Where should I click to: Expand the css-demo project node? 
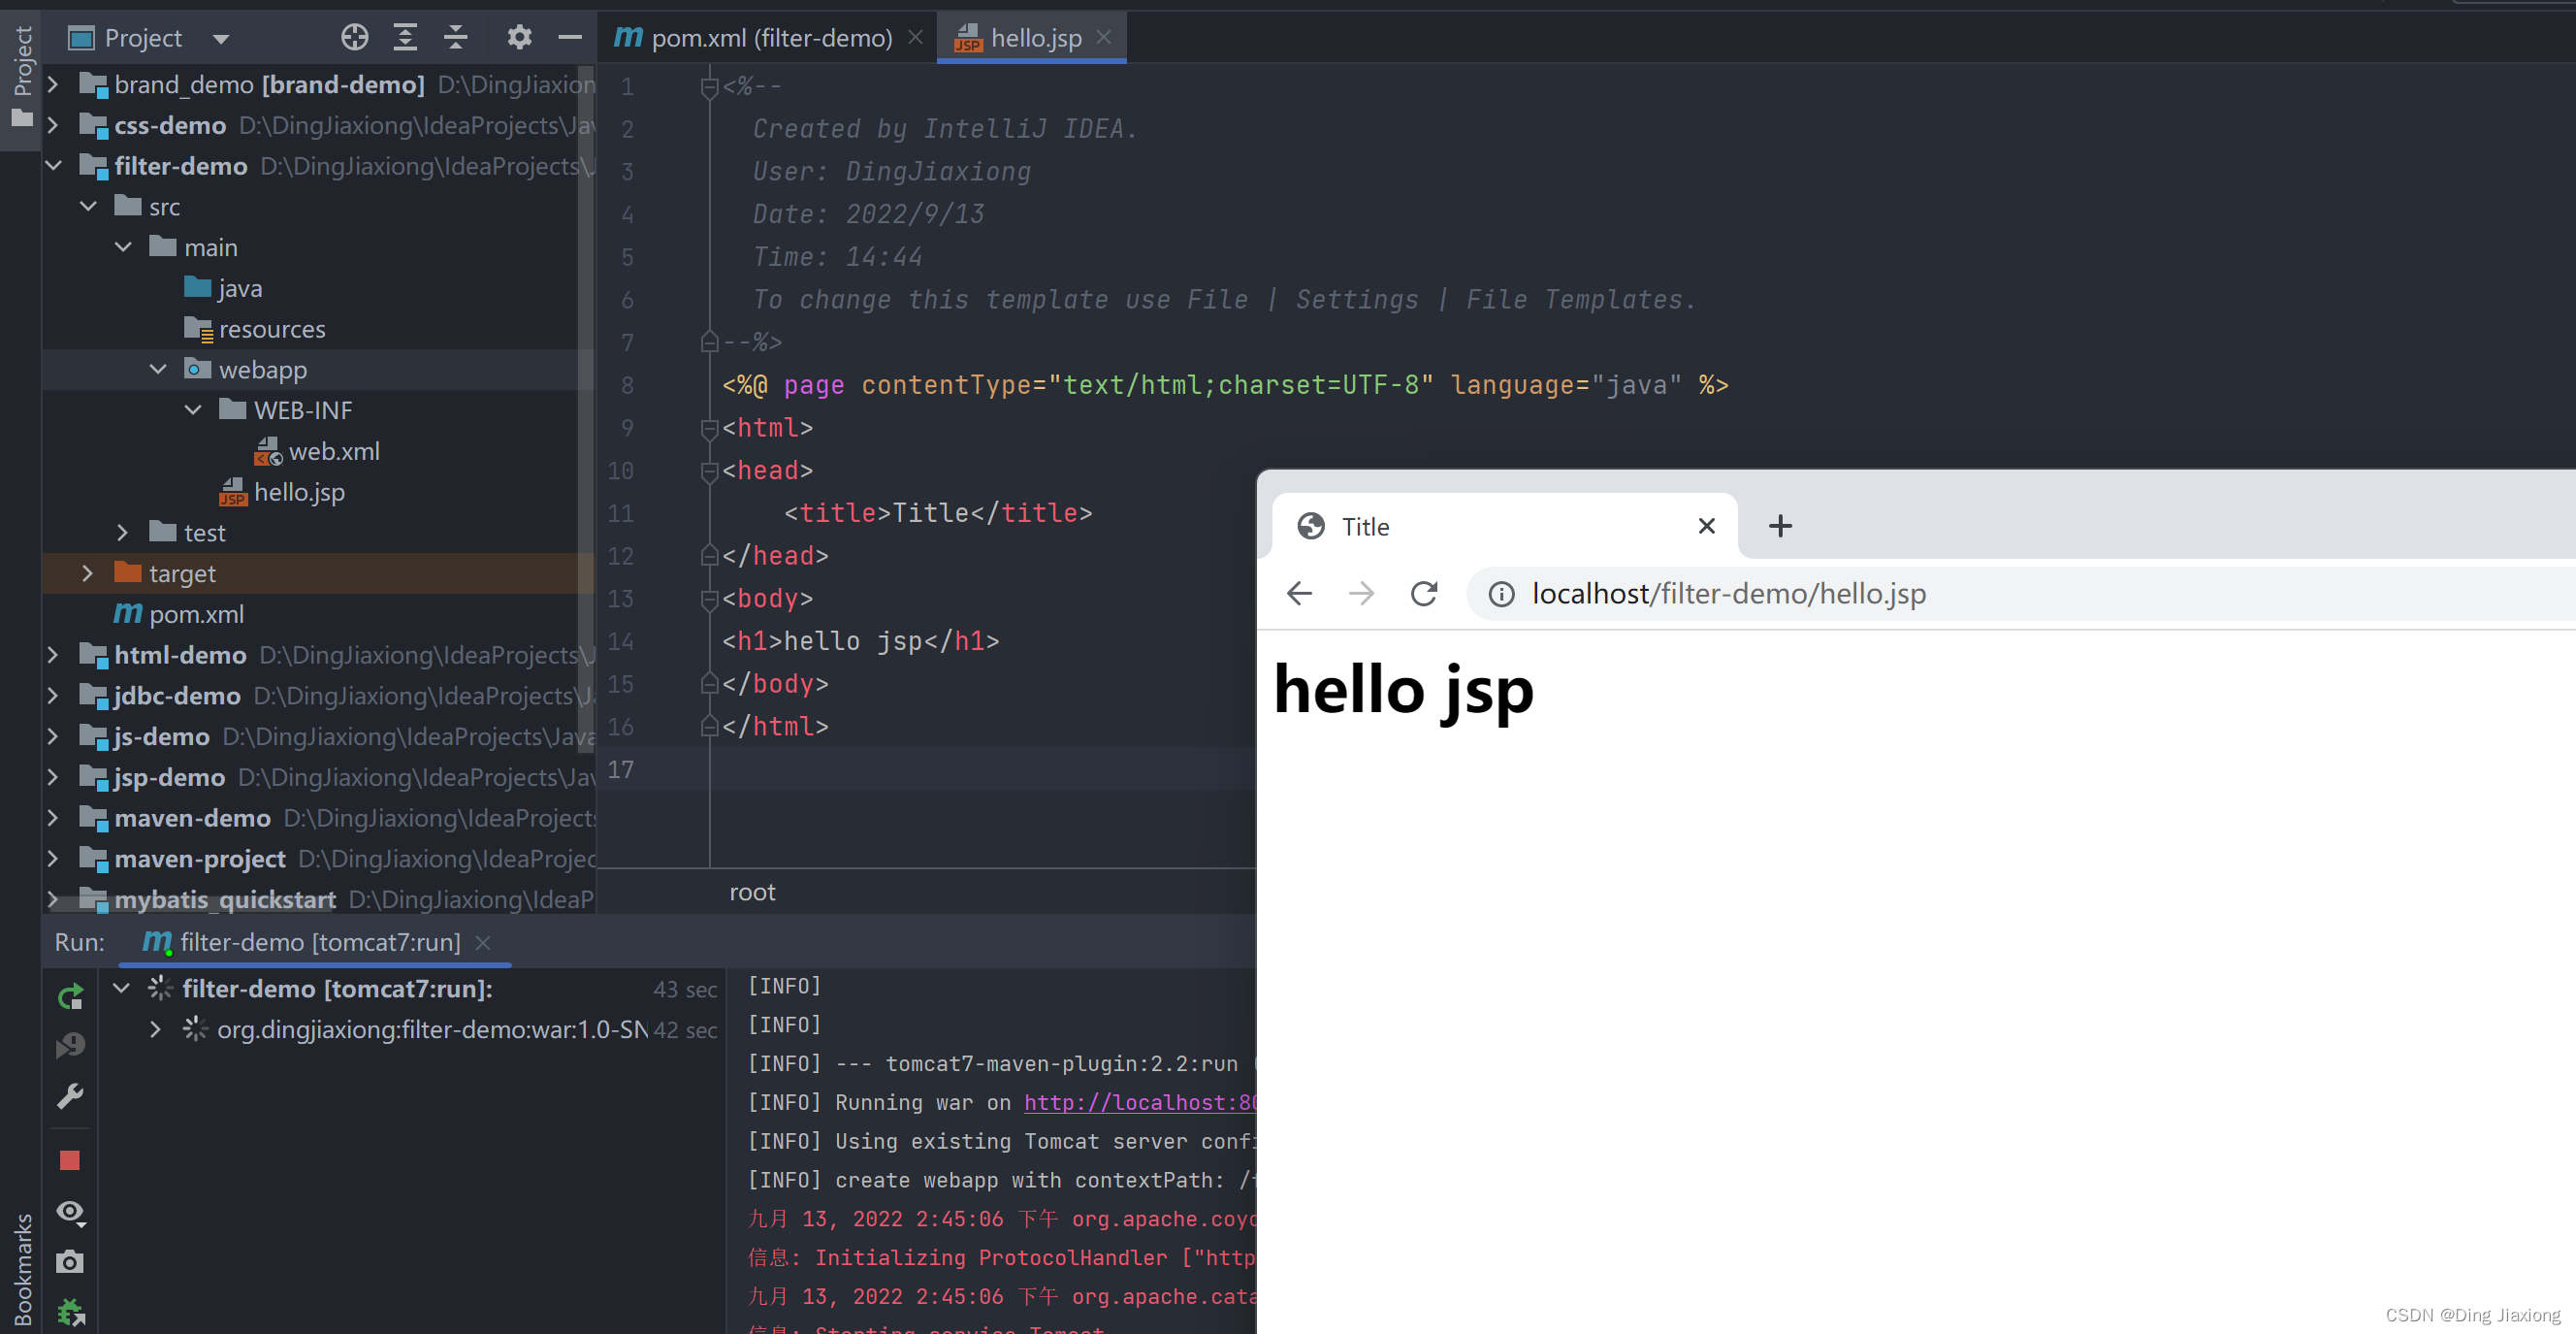pyautogui.click(x=54, y=125)
